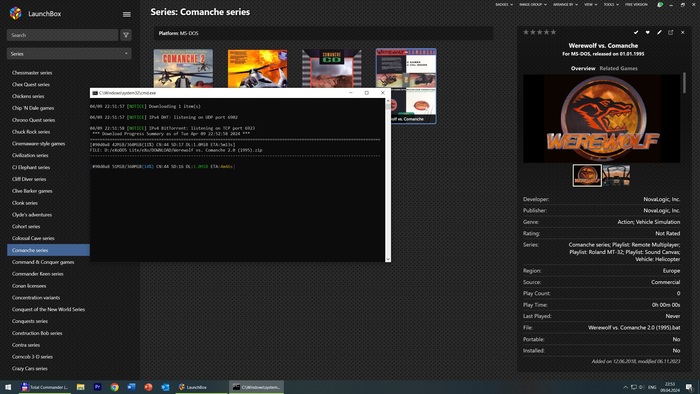The image size is (700, 394).
Task: Open the View dropdown menu
Action: point(591,4)
